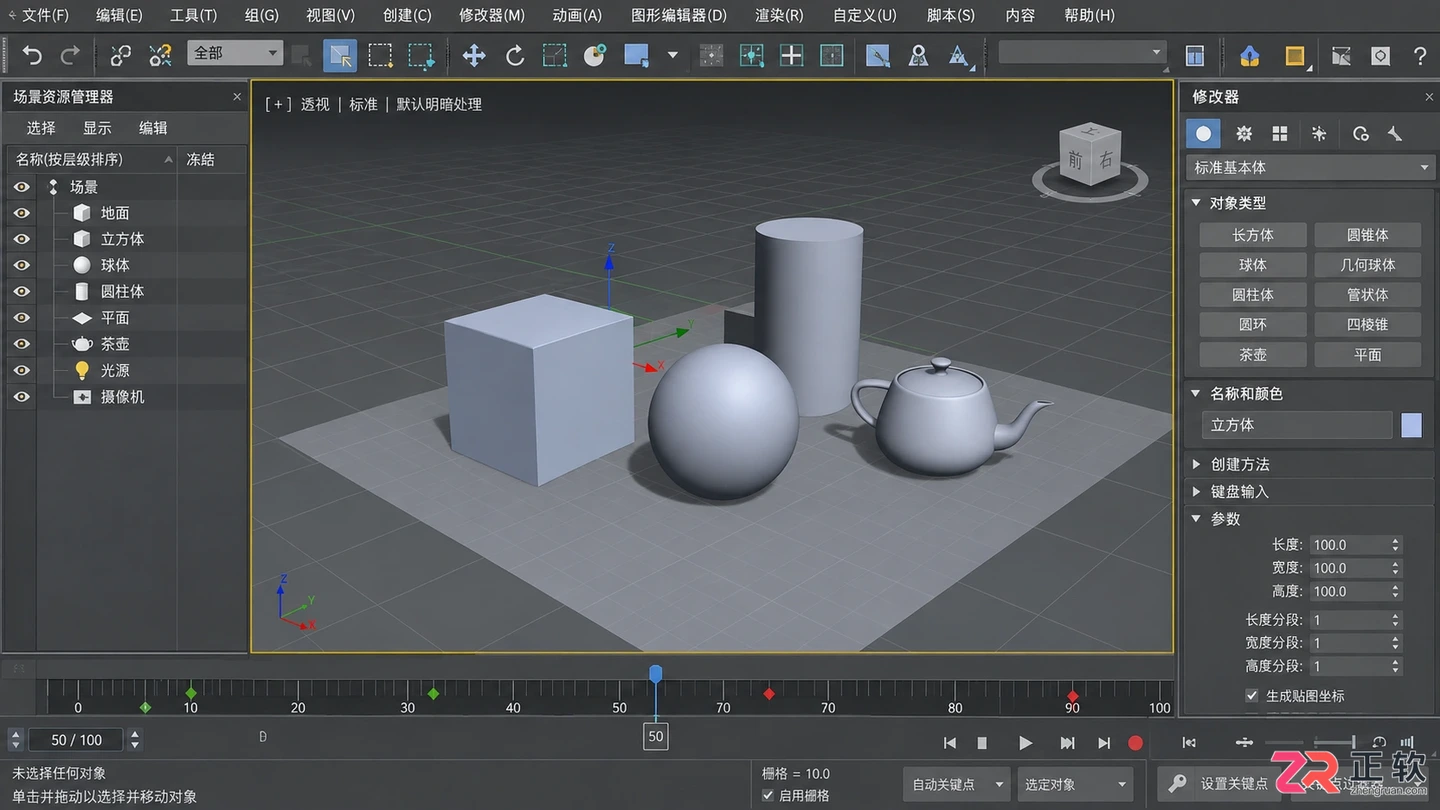This screenshot has width=1440, height=810.
Task: Collapse the 对象类型 rollout
Action: click(x=1196, y=203)
